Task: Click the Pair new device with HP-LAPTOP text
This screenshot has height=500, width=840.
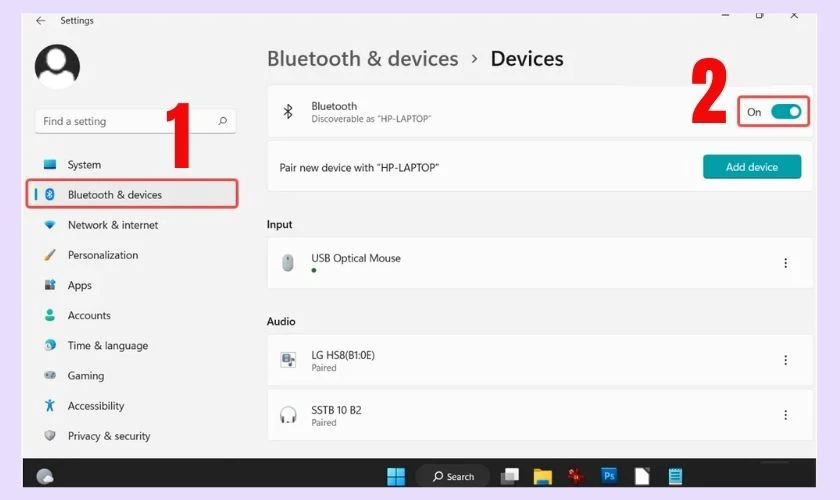Action: (x=359, y=168)
